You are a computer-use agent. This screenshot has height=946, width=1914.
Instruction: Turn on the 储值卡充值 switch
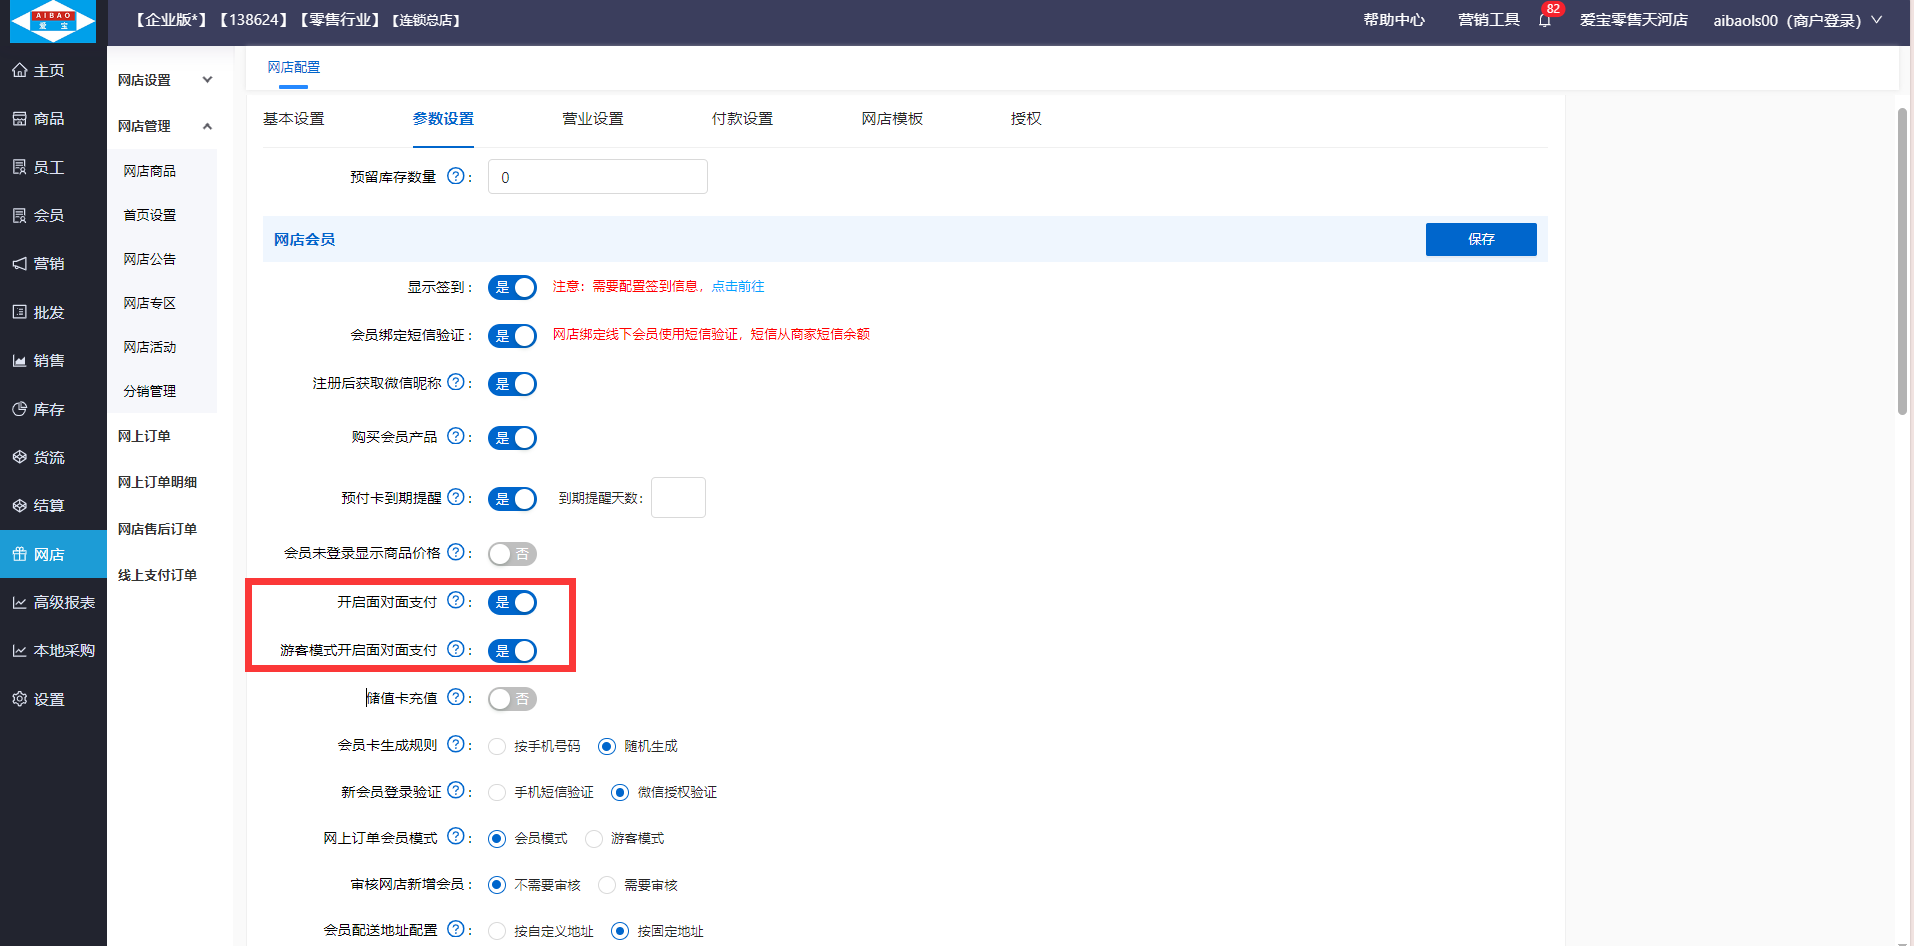pyautogui.click(x=512, y=699)
